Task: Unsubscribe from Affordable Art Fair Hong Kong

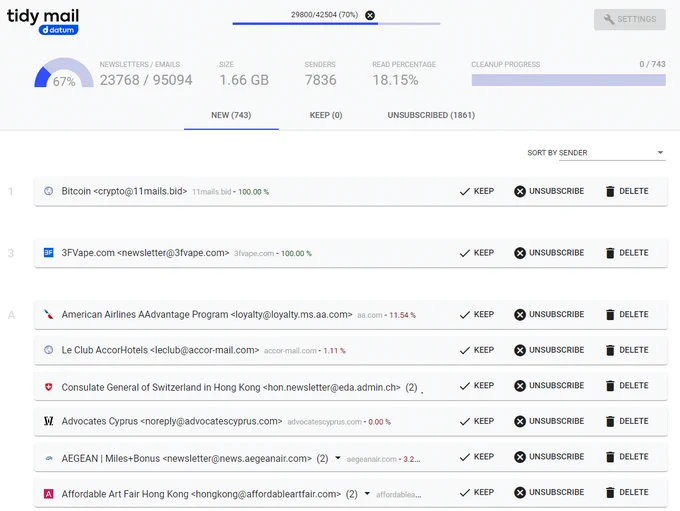Action: point(549,492)
